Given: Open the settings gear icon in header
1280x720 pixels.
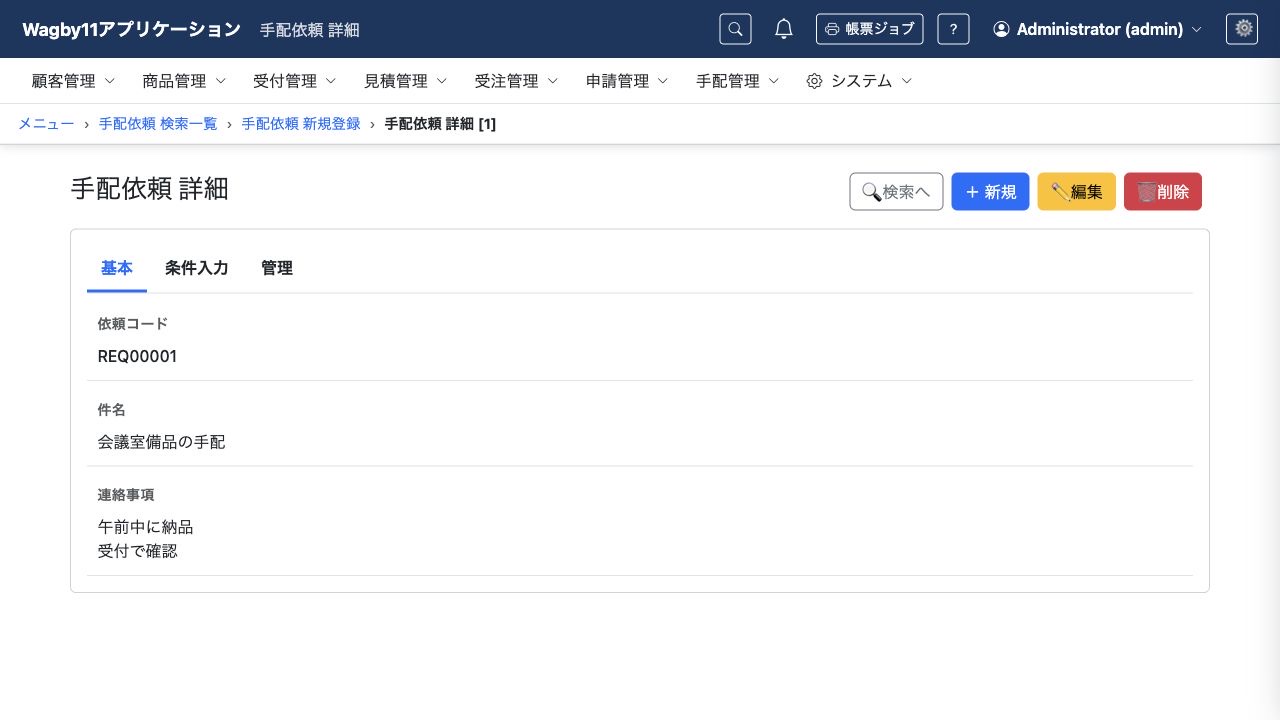Looking at the screenshot, I should pyautogui.click(x=1242, y=29).
